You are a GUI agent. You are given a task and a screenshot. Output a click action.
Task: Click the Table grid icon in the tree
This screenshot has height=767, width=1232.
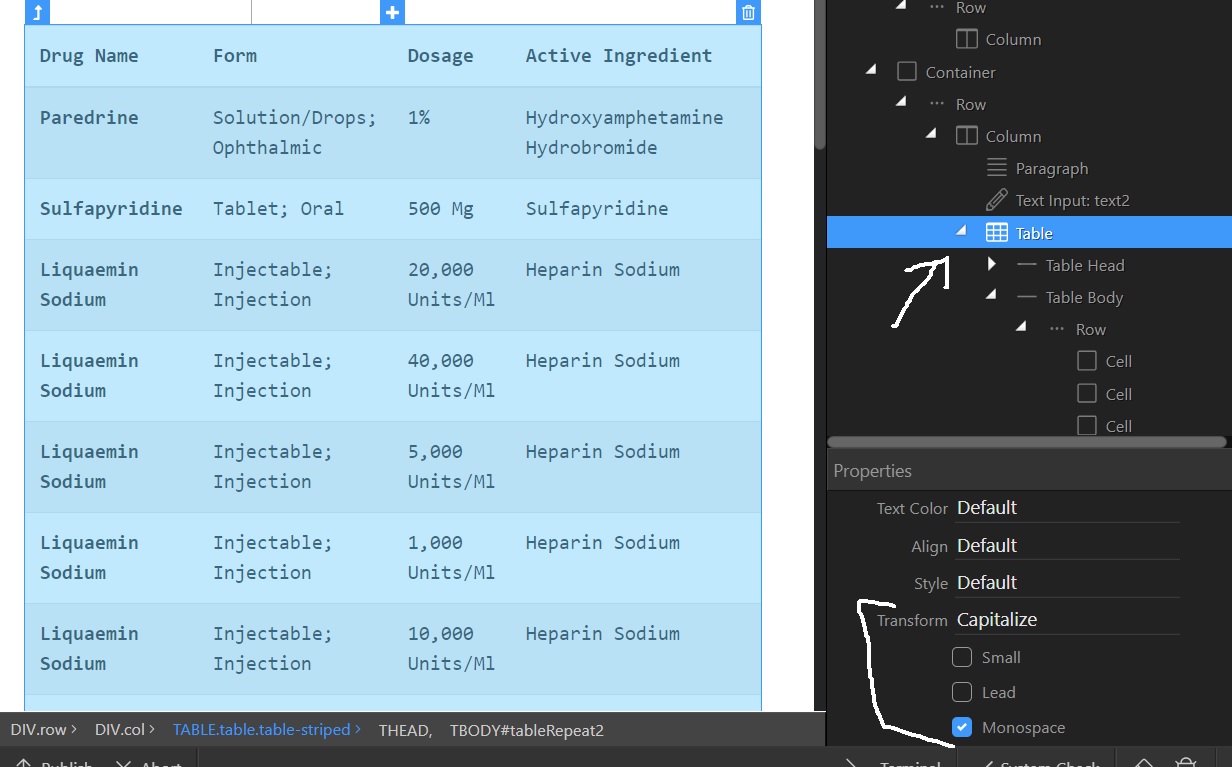pos(997,233)
